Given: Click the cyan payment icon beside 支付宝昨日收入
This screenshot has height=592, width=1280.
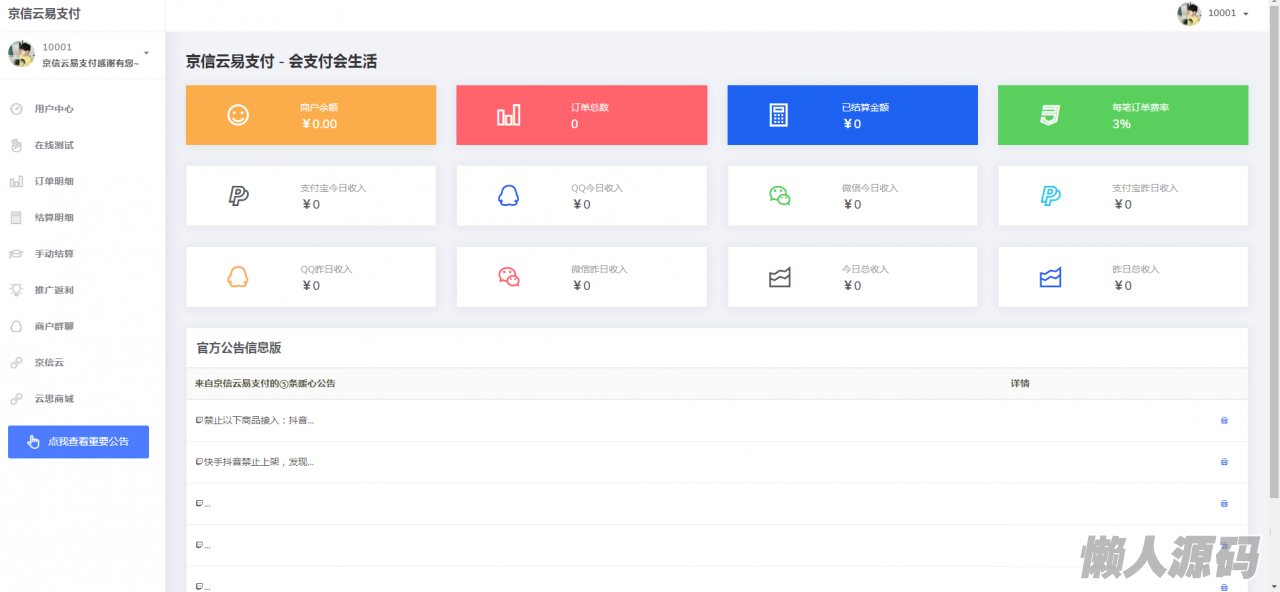Looking at the screenshot, I should (x=1050, y=196).
